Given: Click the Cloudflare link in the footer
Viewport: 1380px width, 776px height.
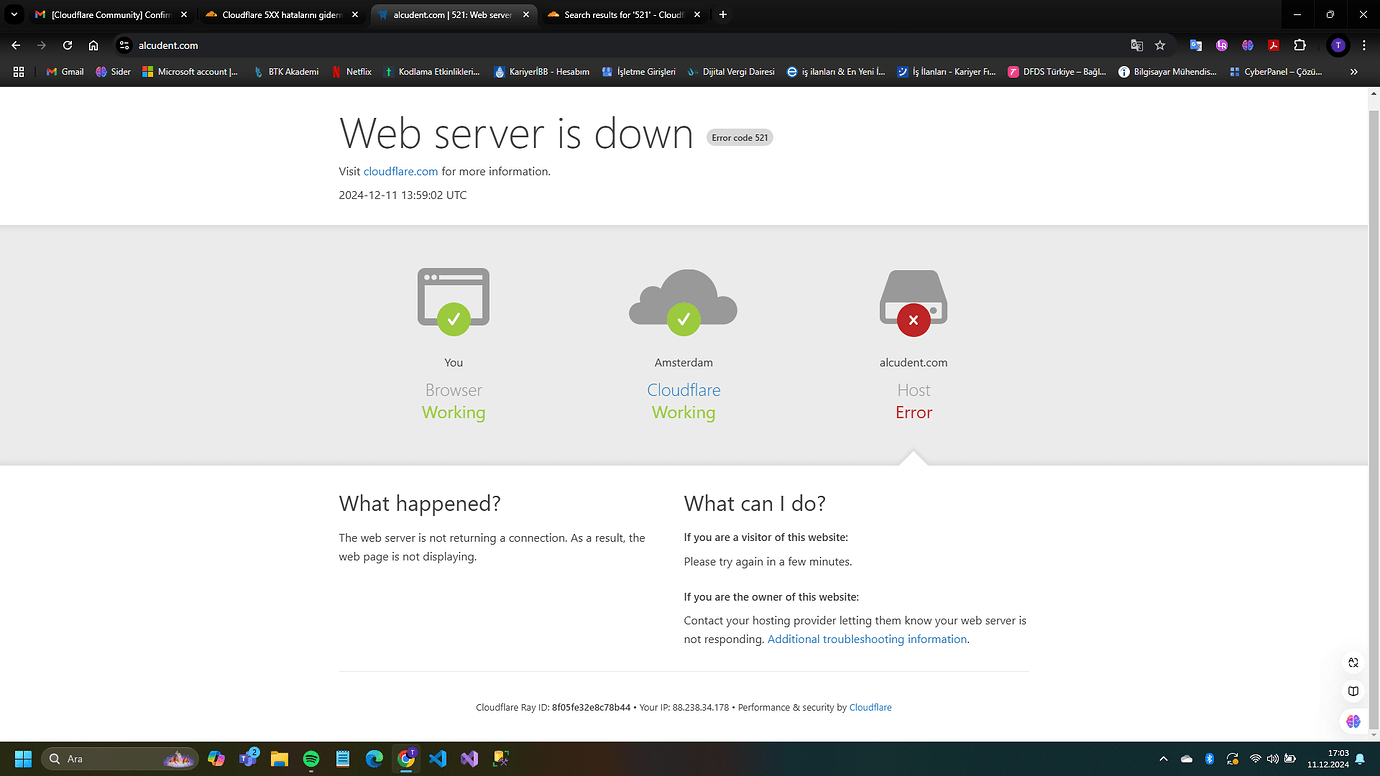Looking at the screenshot, I should click(870, 707).
